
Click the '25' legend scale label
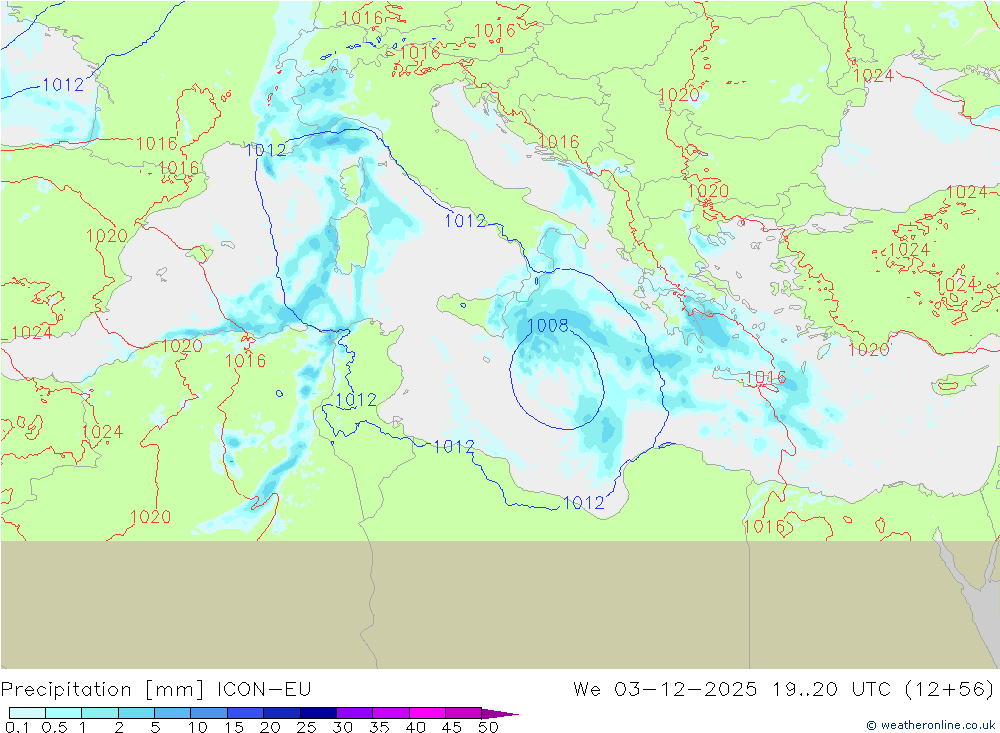point(306,727)
